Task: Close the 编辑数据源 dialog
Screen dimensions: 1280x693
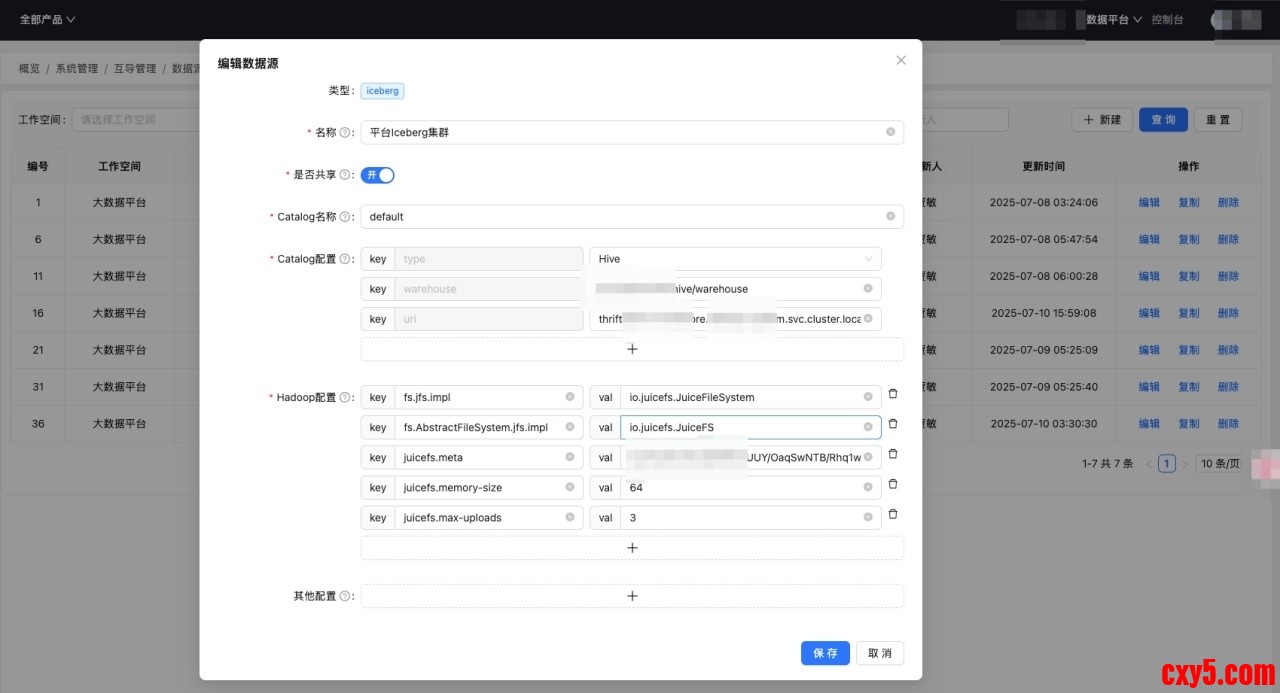Action: pyautogui.click(x=901, y=60)
